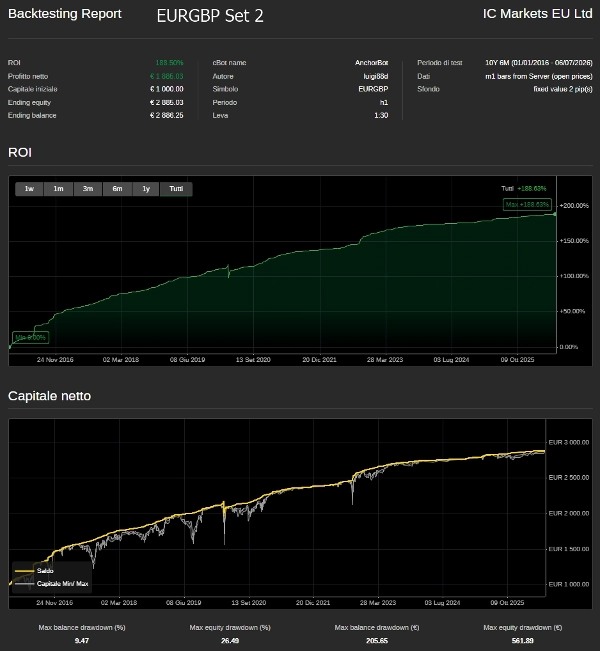Image resolution: width=600 pixels, height=651 pixels.
Task: Click the Tutti +188.63% readout
Action: click(x=524, y=188)
